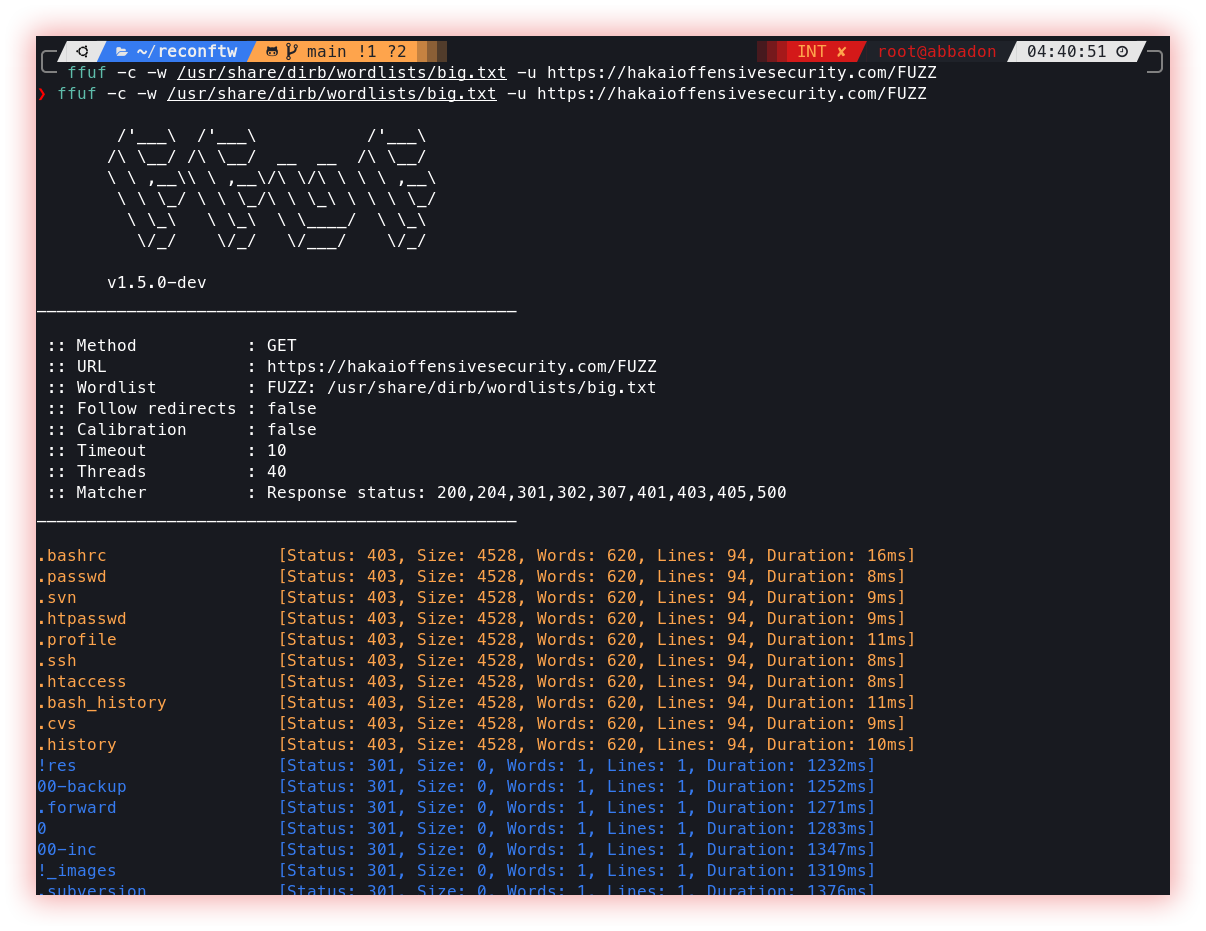1206x931 pixels.
Task: Click the folder icon before ~/reconftw
Action: 121,52
